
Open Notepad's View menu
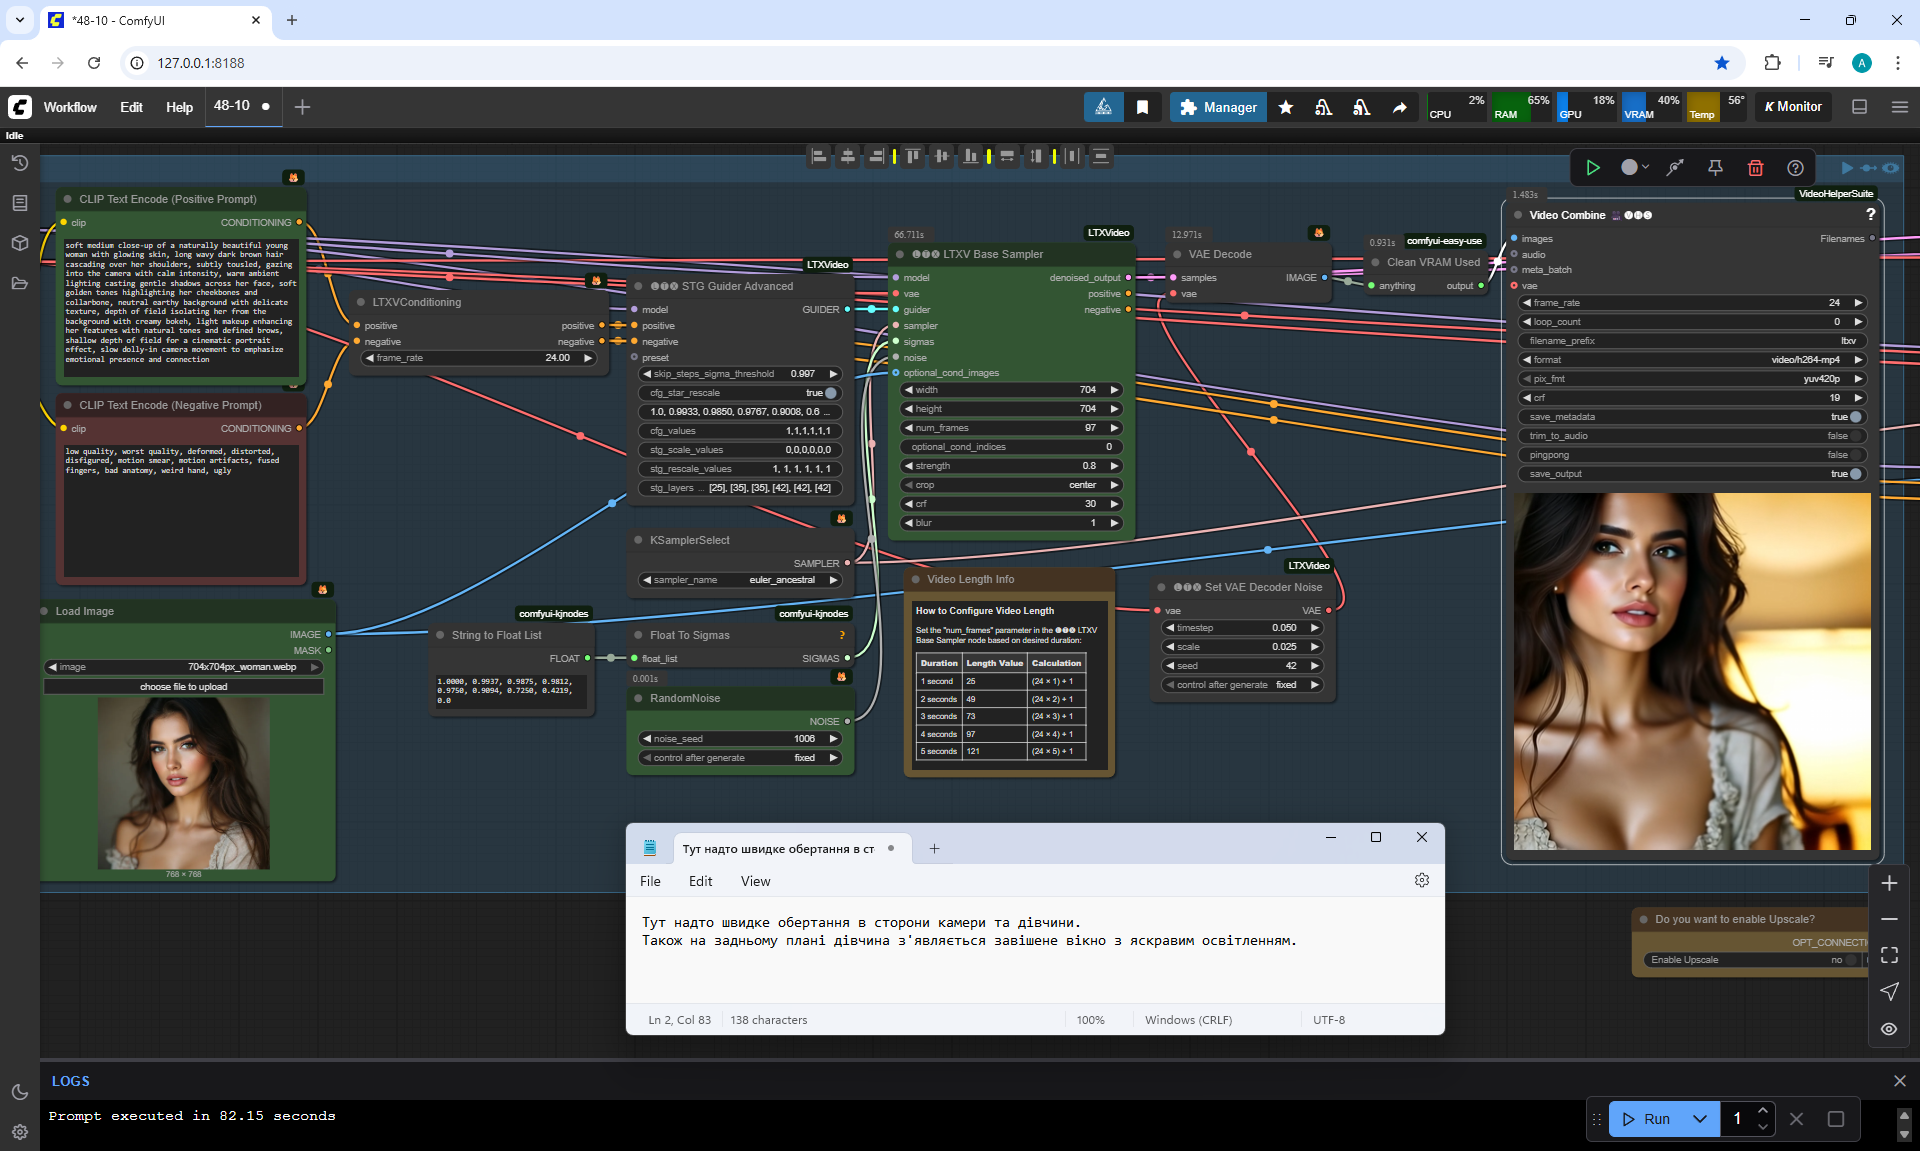pyautogui.click(x=755, y=881)
